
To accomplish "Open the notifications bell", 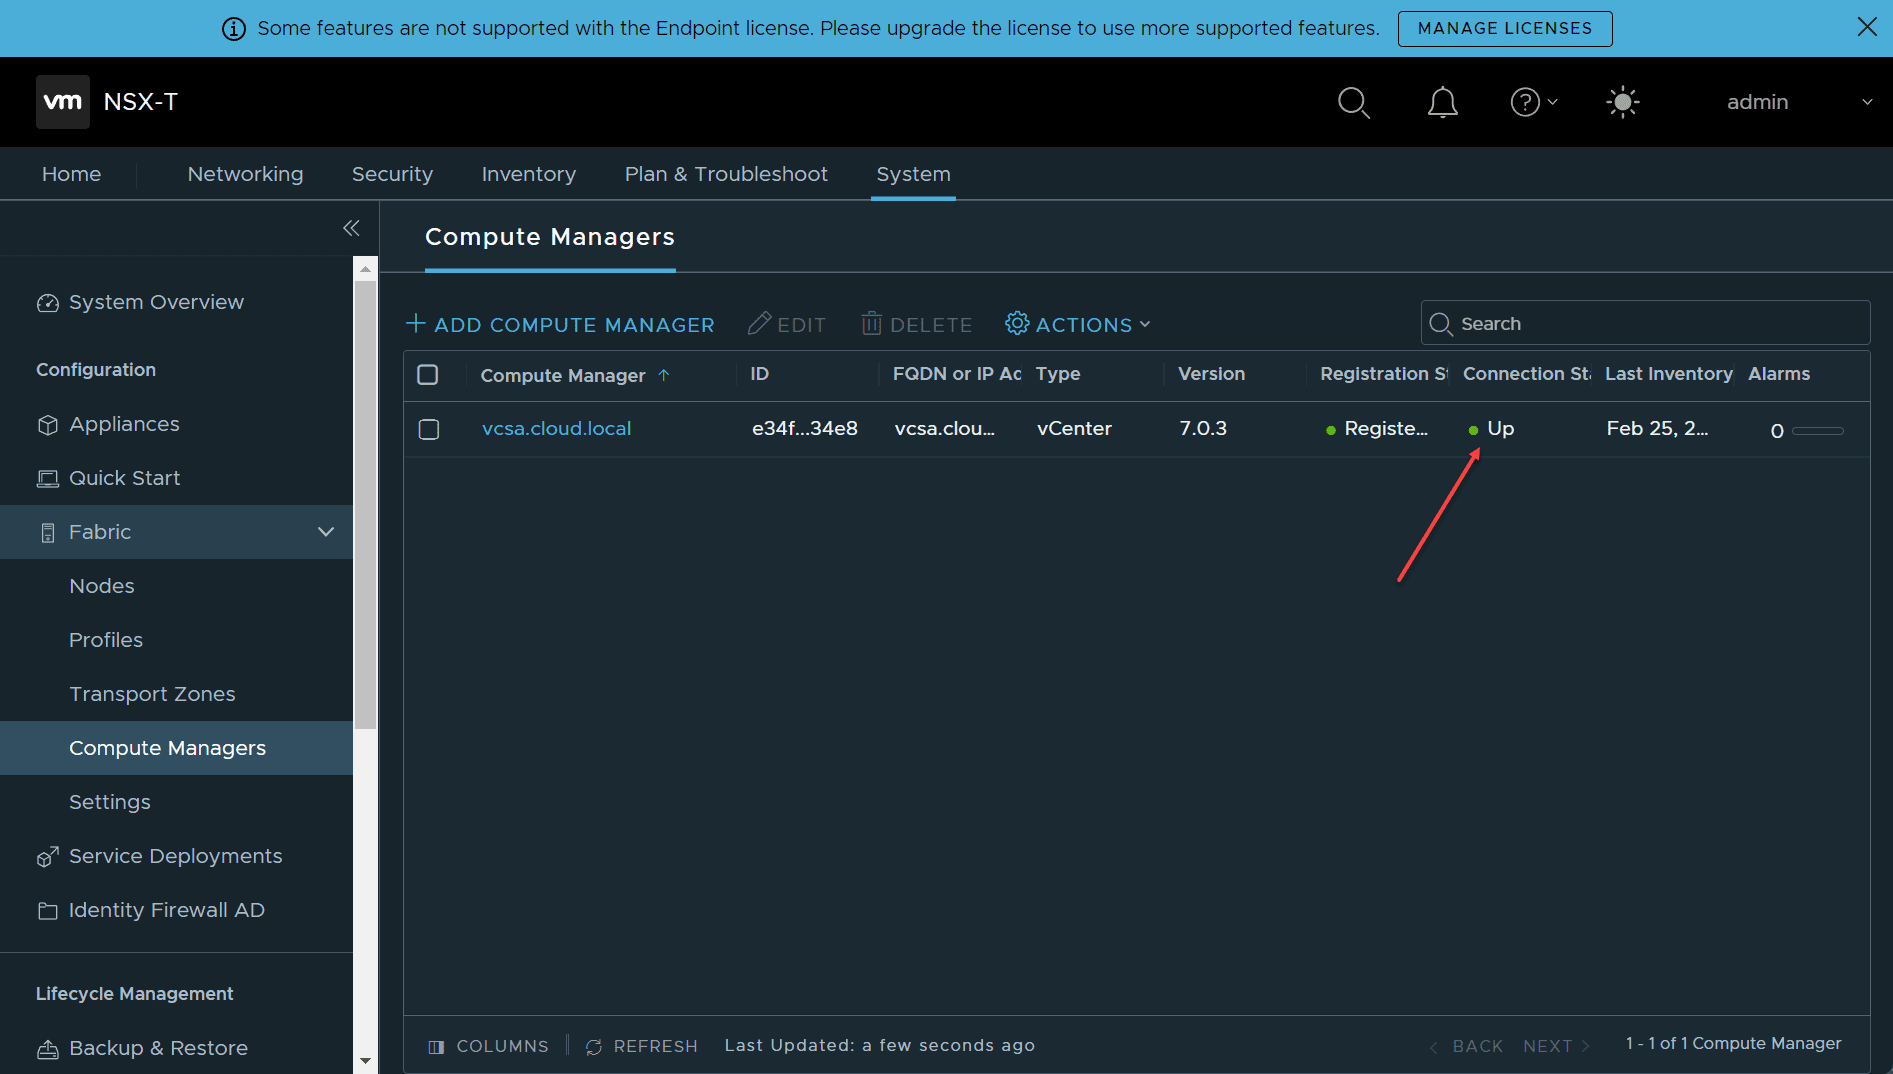I will pyautogui.click(x=1442, y=102).
